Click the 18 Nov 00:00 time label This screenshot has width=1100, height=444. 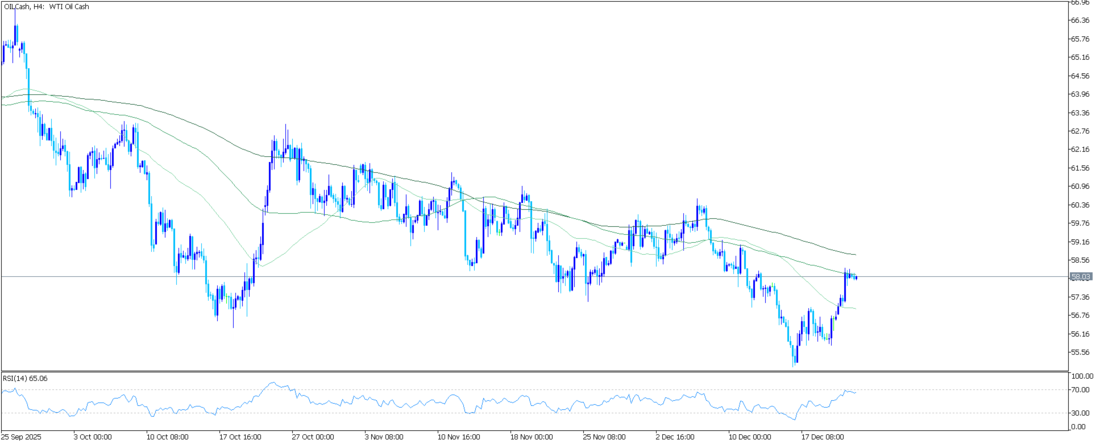tap(532, 437)
